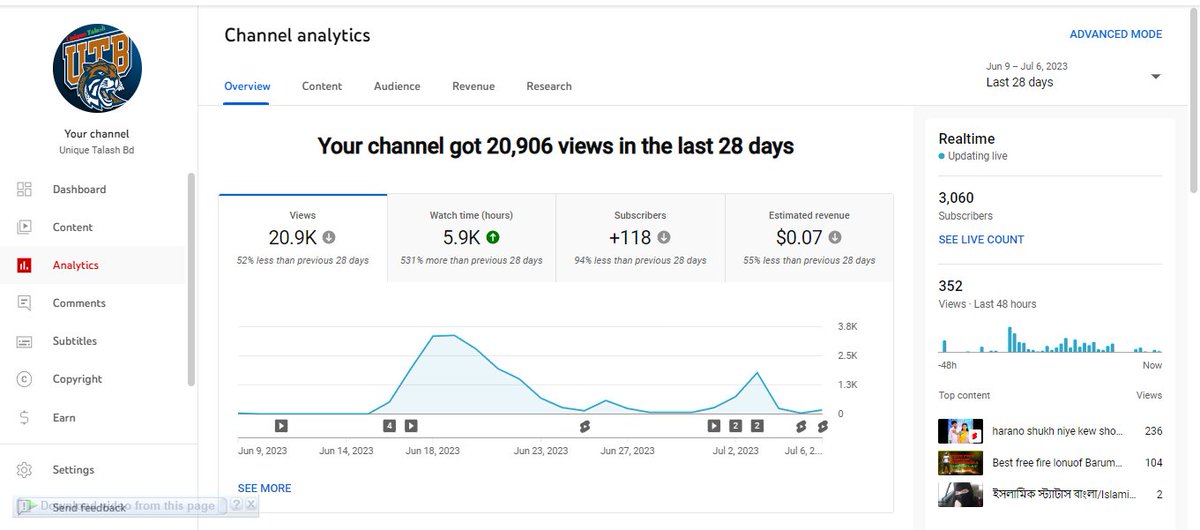The width and height of the screenshot is (1200, 530).
Task: Click the Subtitles icon in the sidebar
Action: (25, 341)
